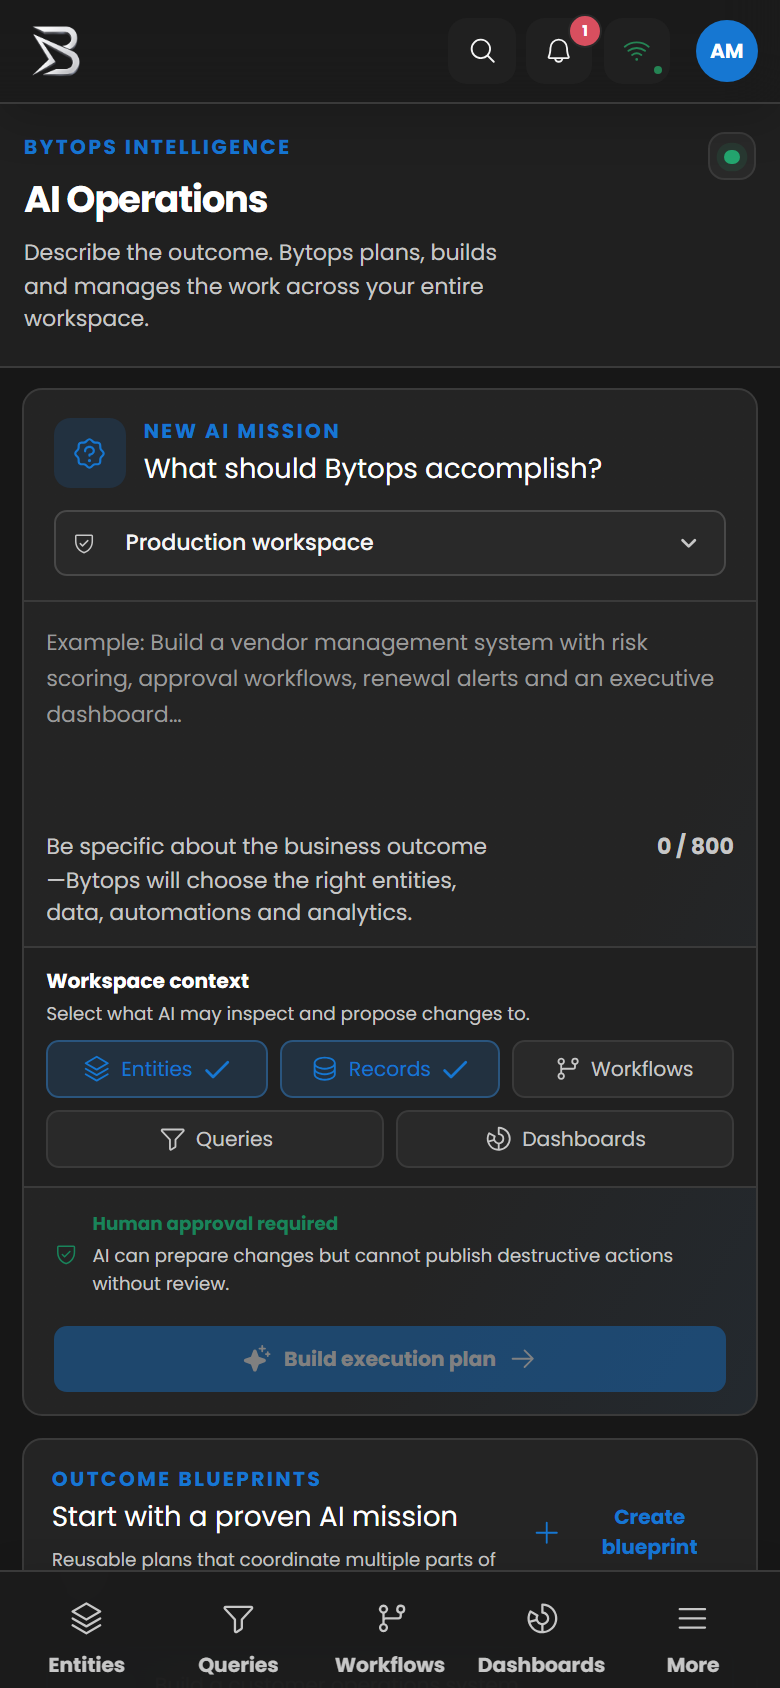Click the notification badge showing 1
Image resolution: width=780 pixels, height=1688 pixels.
click(585, 31)
